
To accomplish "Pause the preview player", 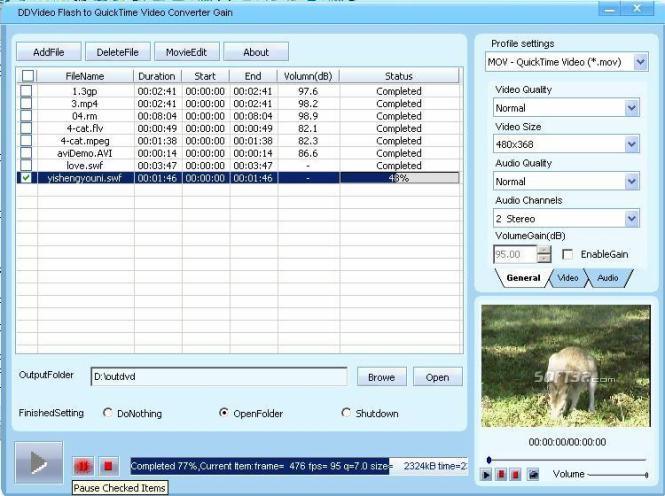I will [501, 475].
